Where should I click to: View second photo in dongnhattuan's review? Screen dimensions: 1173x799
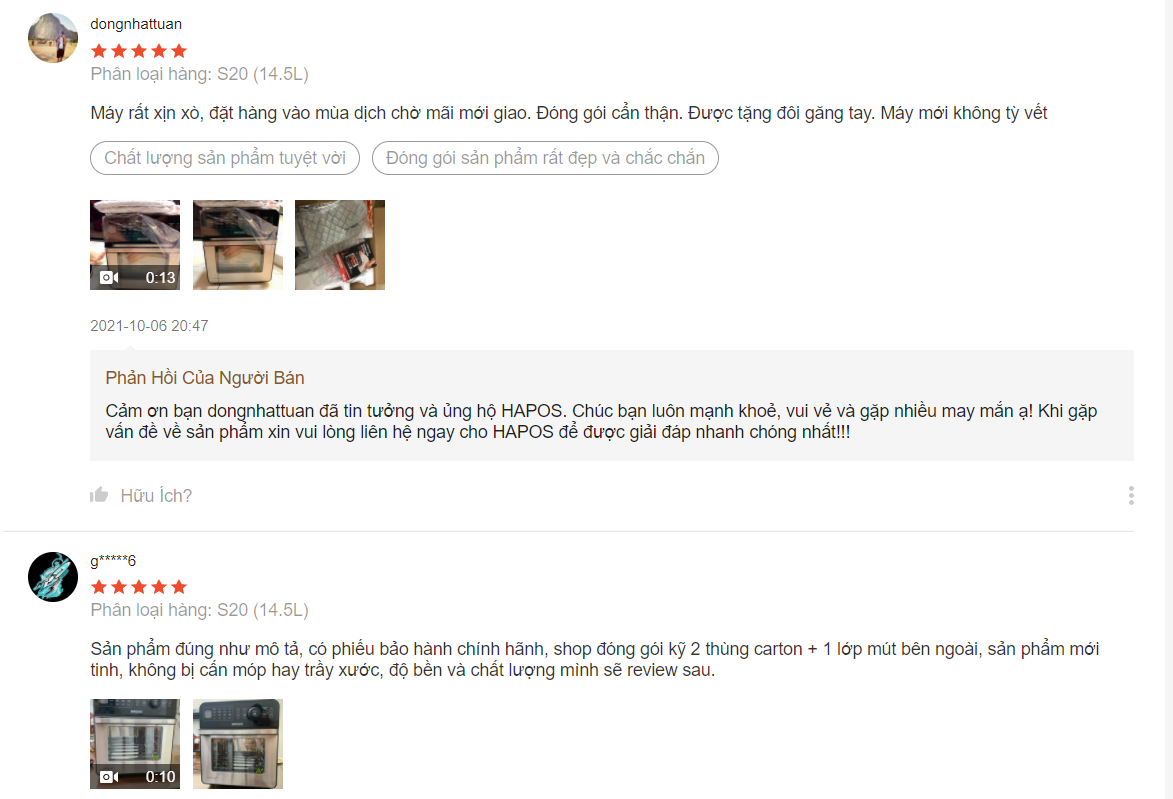click(238, 245)
